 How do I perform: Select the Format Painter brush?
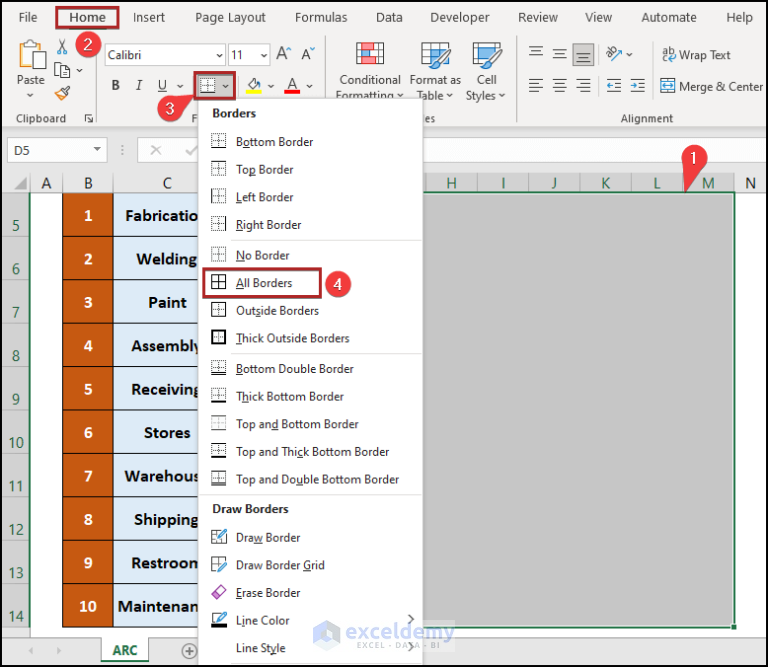tap(62, 93)
